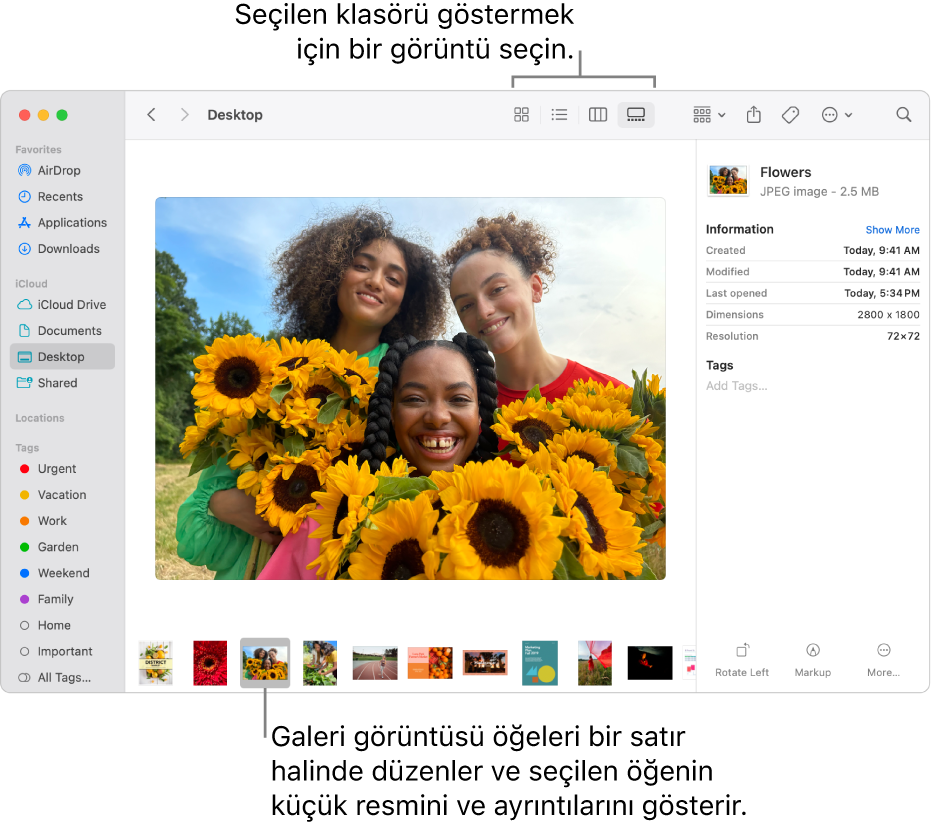
Task: Click the Locations sidebar heading
Action: tap(40, 418)
